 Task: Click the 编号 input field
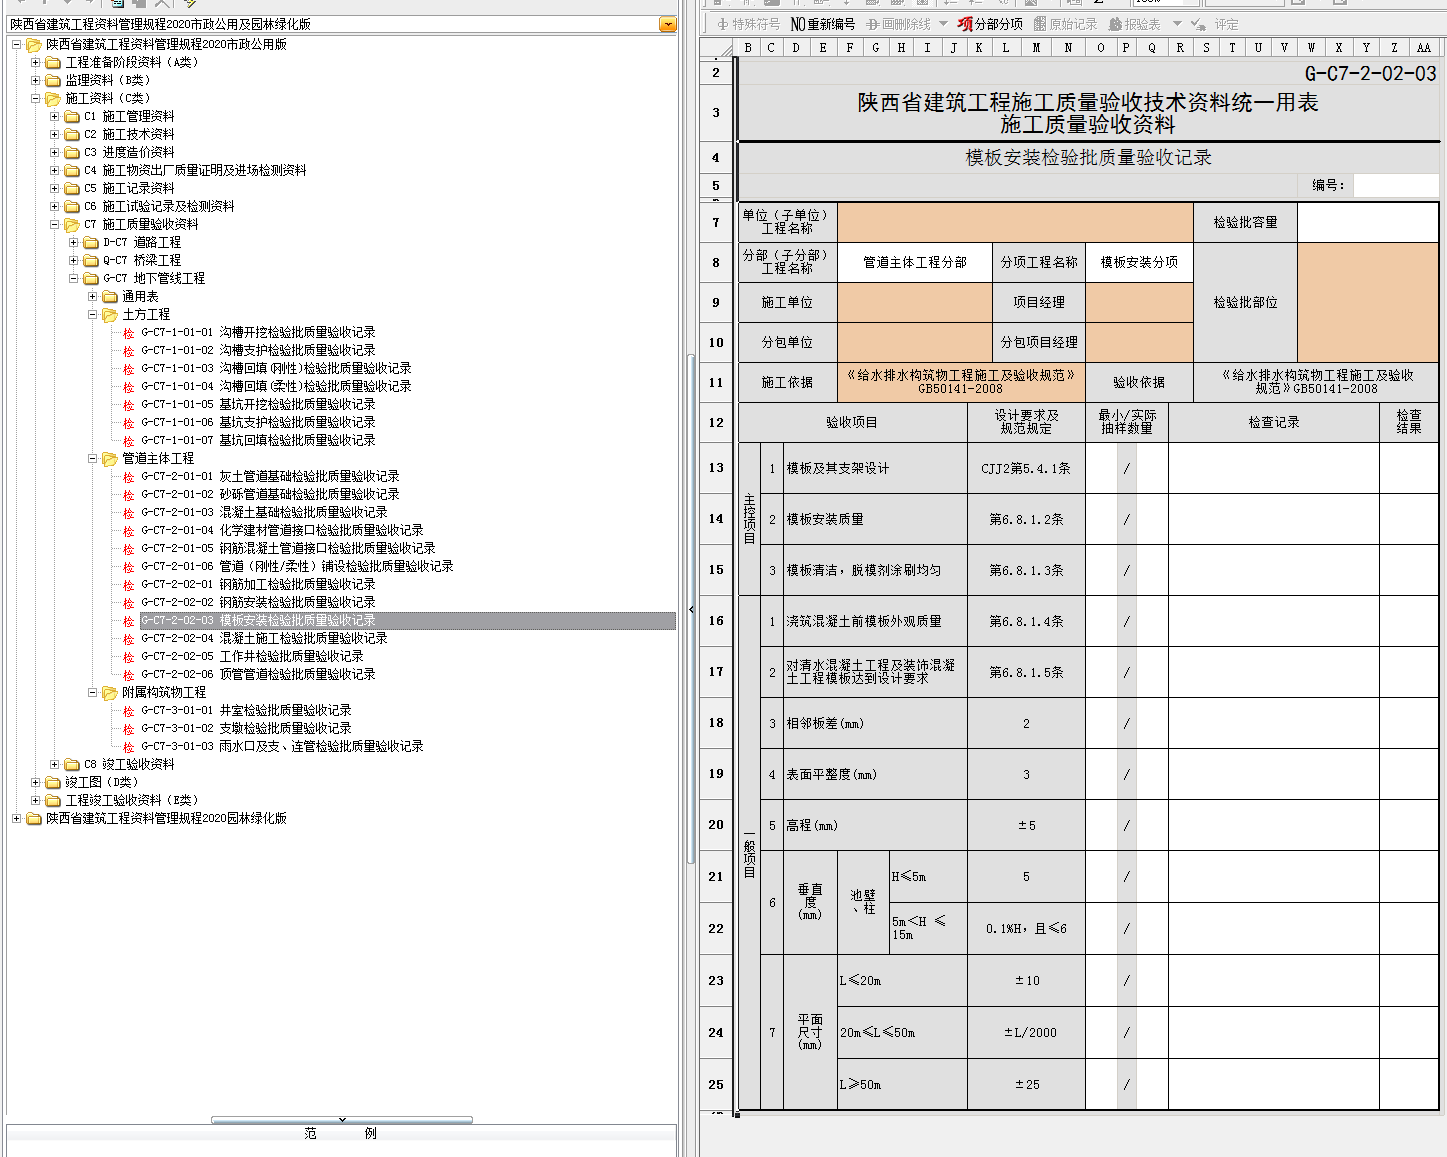[1396, 185]
